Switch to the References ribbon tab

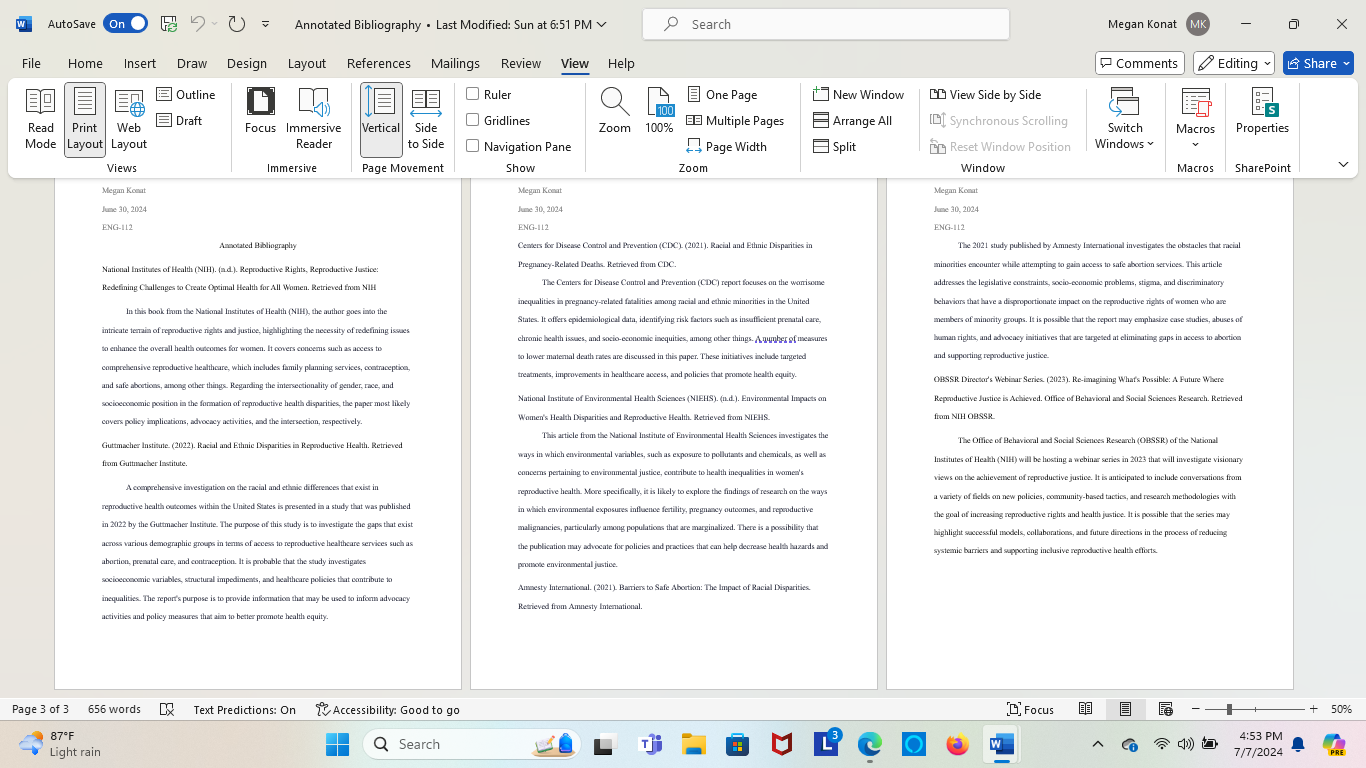pyautogui.click(x=379, y=62)
